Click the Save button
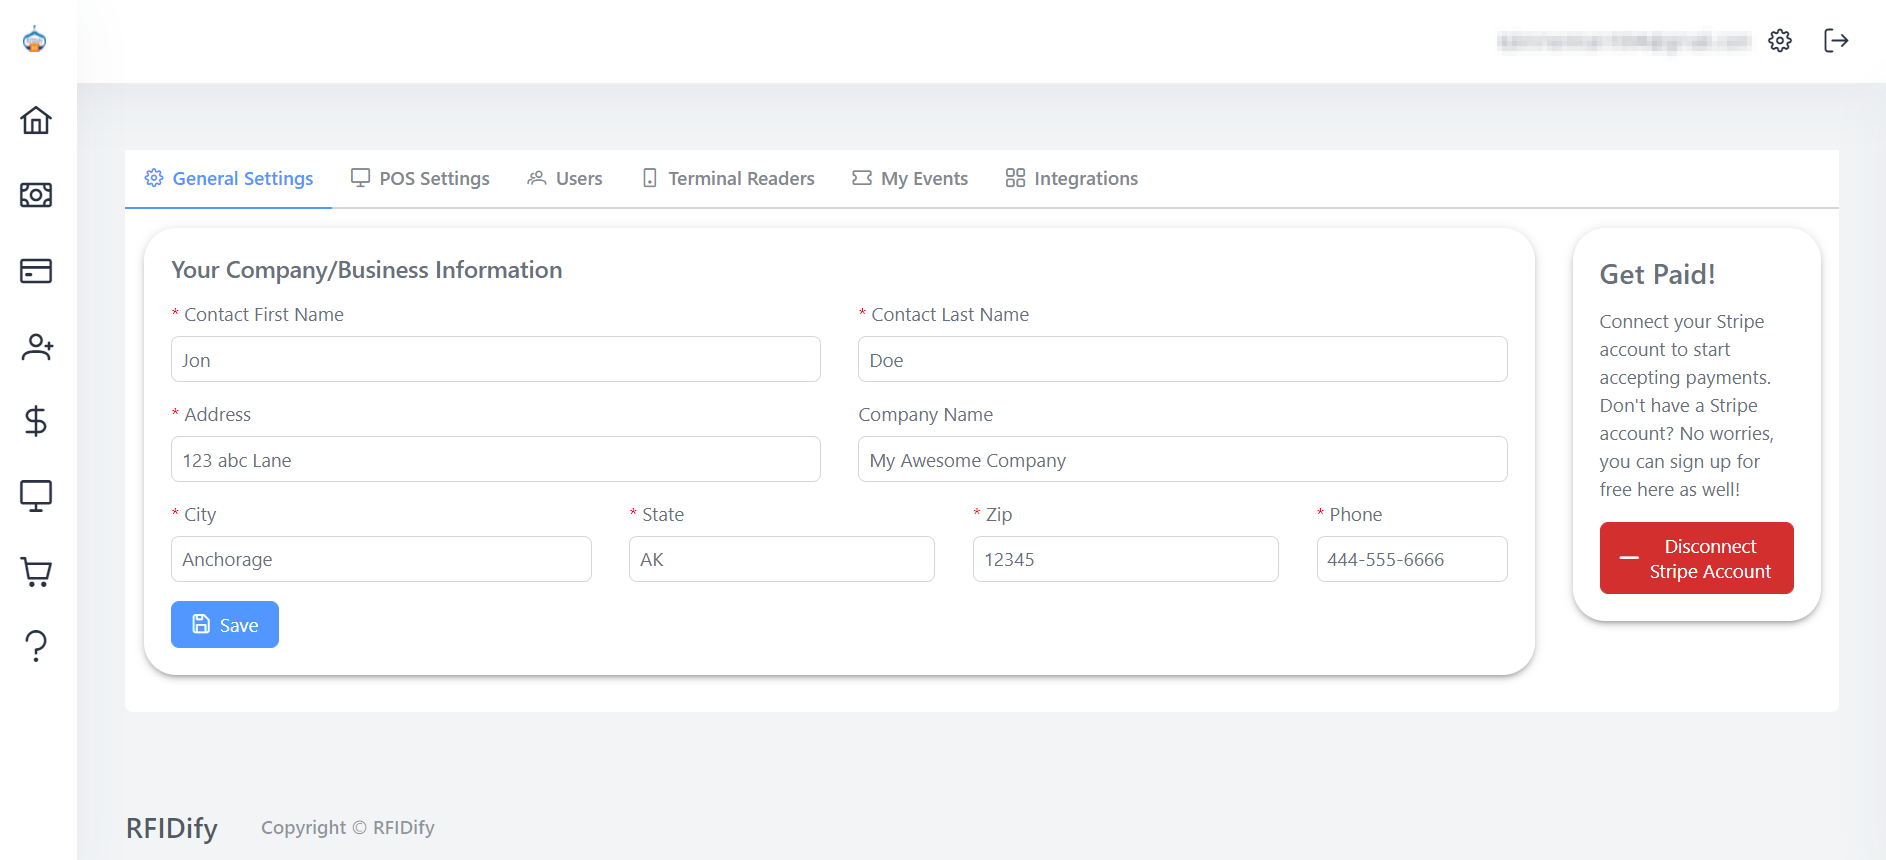Screen dimensions: 1886x860 225,624
